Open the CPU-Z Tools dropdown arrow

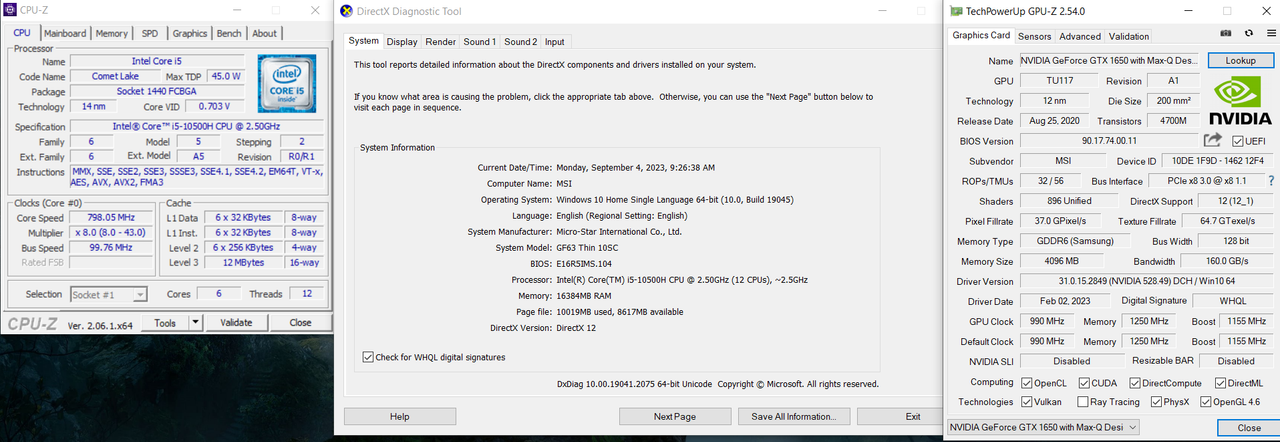pos(195,323)
